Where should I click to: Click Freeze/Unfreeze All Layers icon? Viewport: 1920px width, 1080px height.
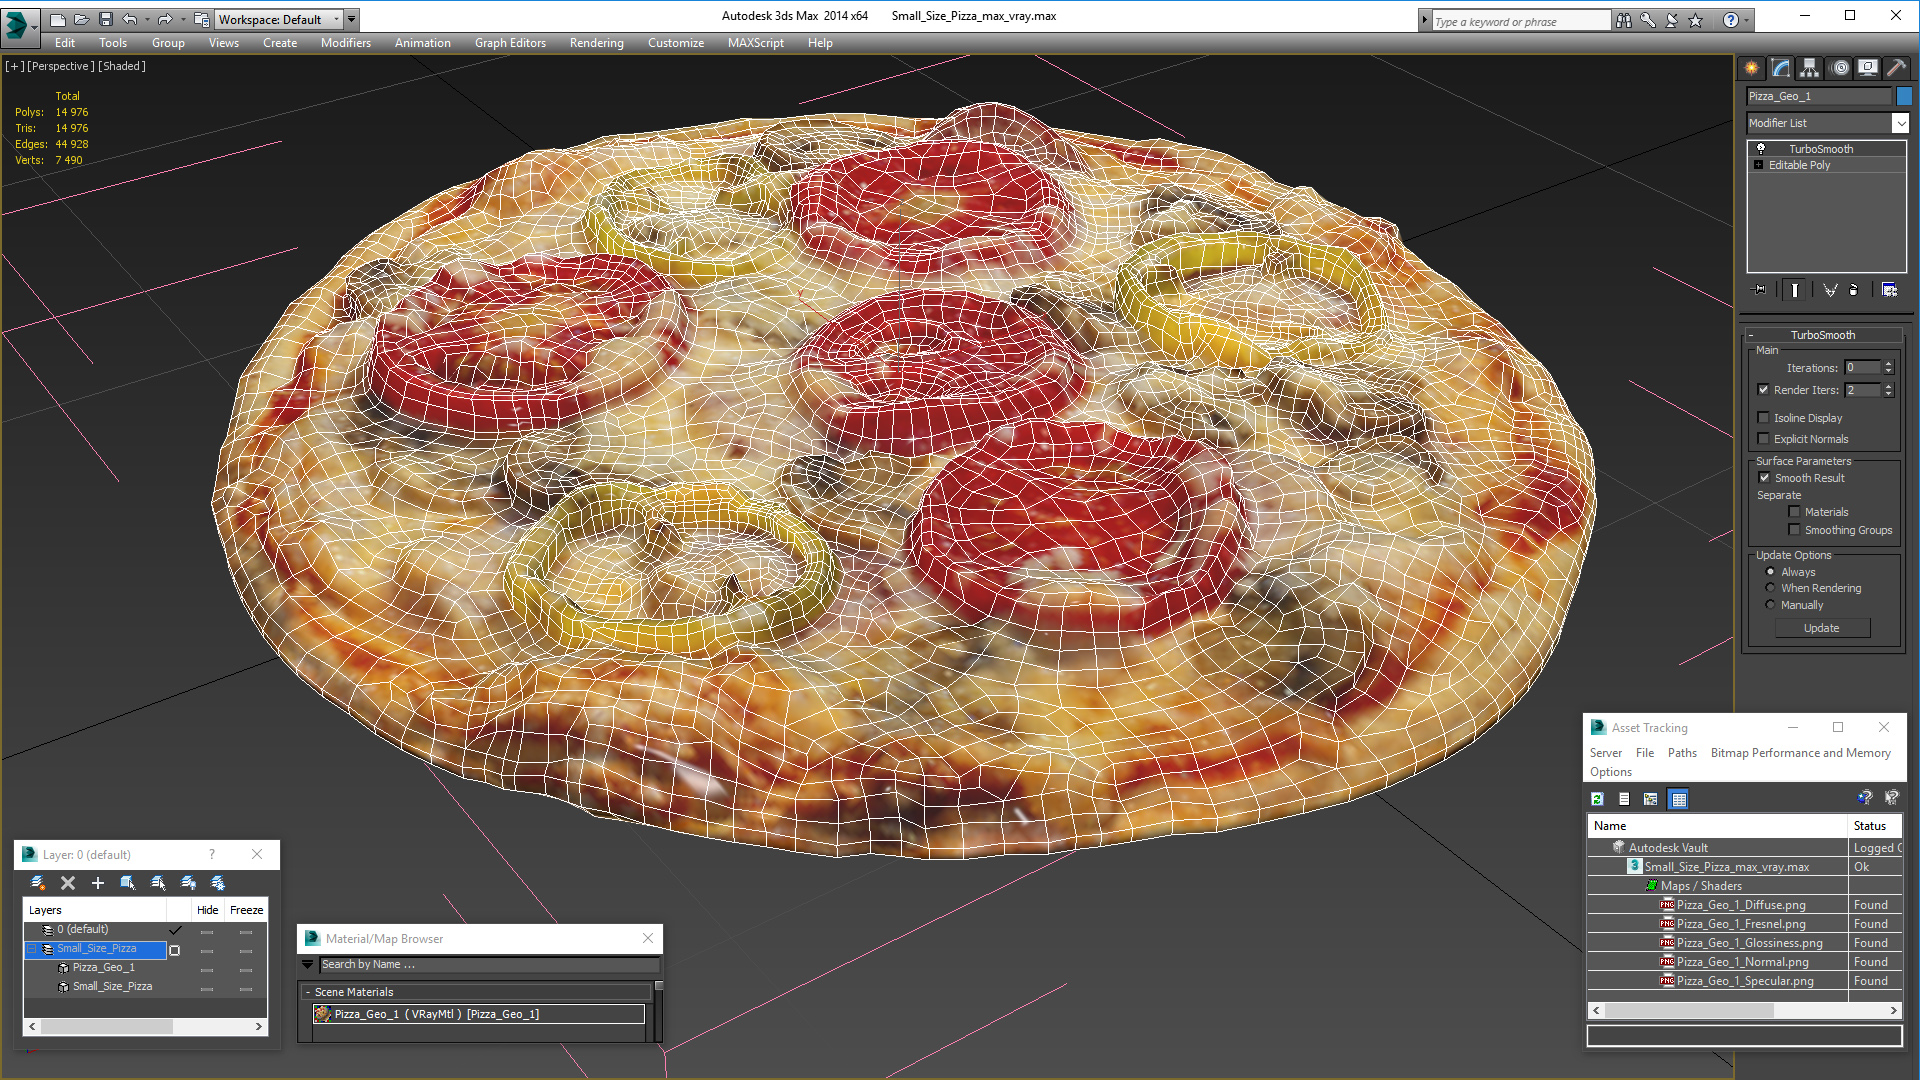click(218, 883)
